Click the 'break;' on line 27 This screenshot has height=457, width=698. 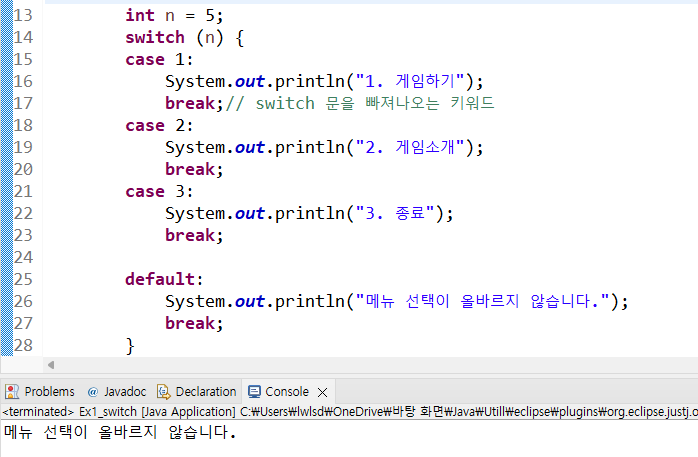(194, 323)
